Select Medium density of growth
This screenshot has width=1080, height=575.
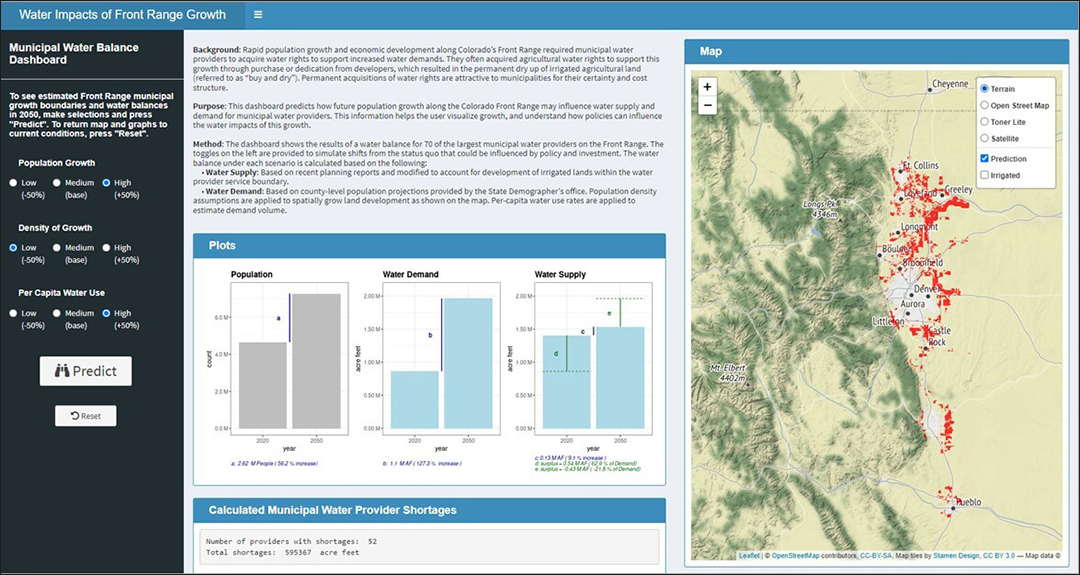tap(57, 248)
